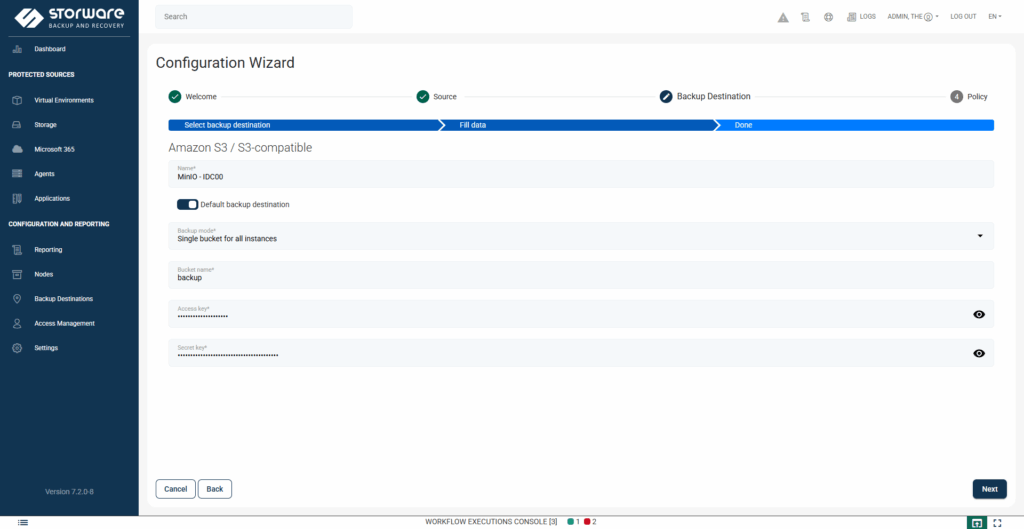
Task: Reveal the Access key with the eye icon
Action: (x=979, y=314)
